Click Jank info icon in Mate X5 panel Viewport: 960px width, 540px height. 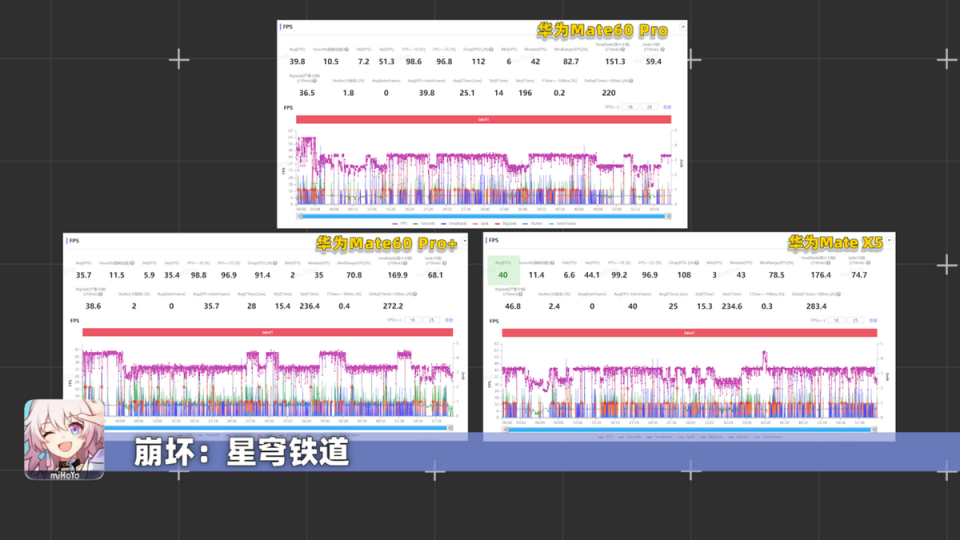(x=868, y=263)
